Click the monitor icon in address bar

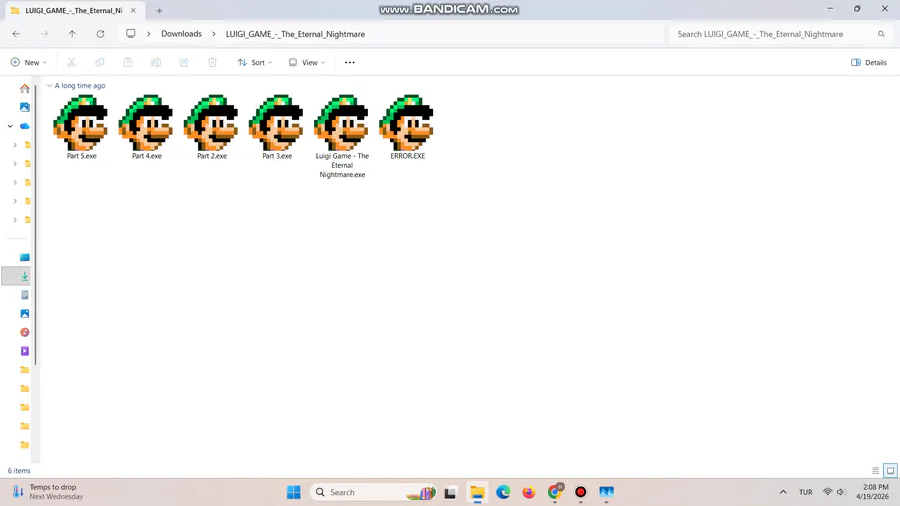pos(131,34)
